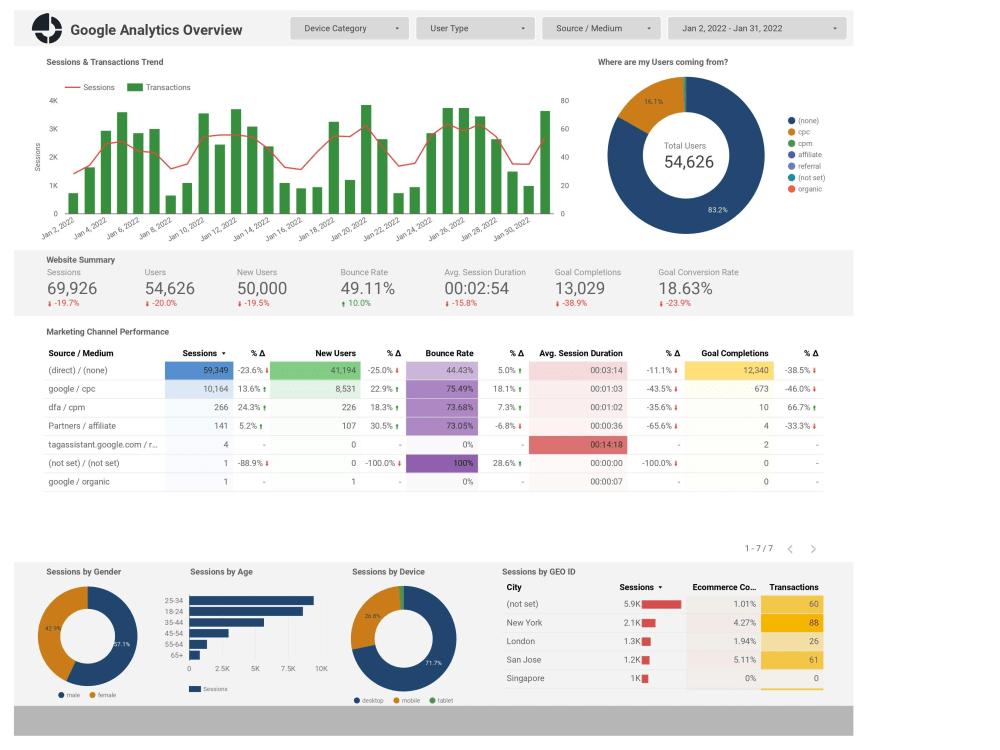The height and width of the screenshot is (750, 1000).
Task: Go to previous page of channel table
Action: click(790, 549)
